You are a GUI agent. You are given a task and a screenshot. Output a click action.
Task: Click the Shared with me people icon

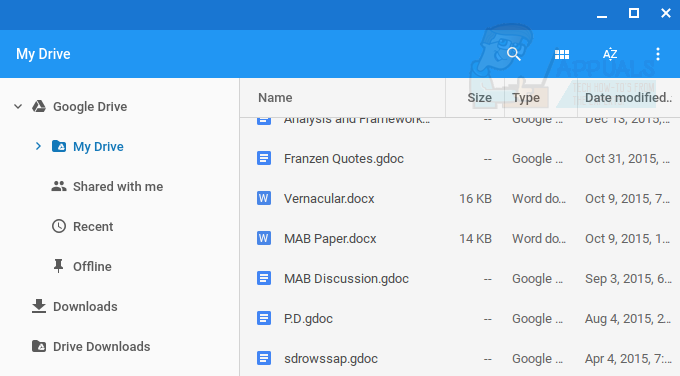point(59,186)
